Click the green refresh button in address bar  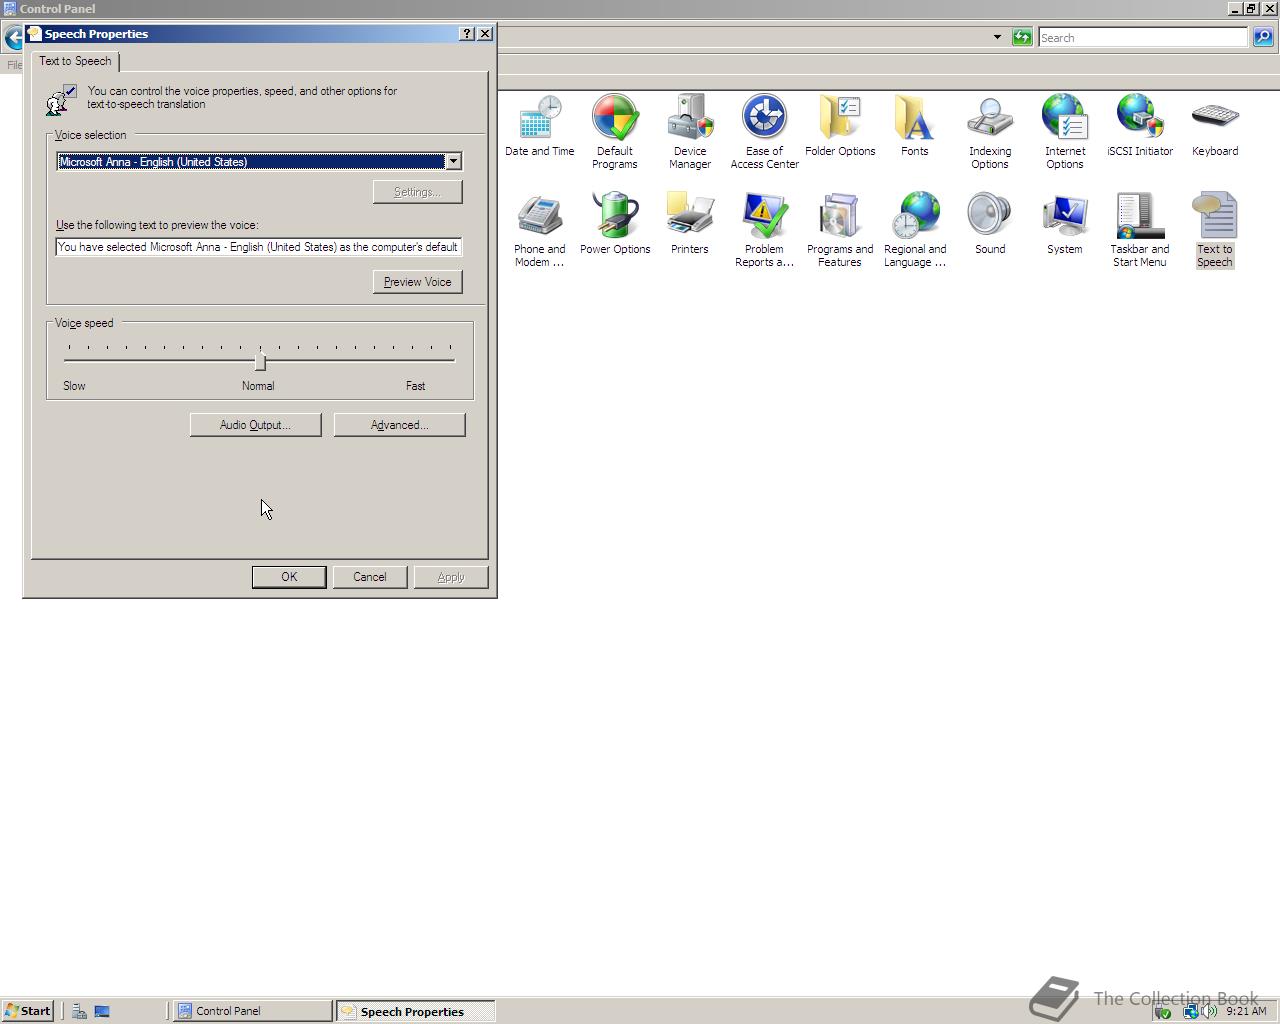(1021, 37)
